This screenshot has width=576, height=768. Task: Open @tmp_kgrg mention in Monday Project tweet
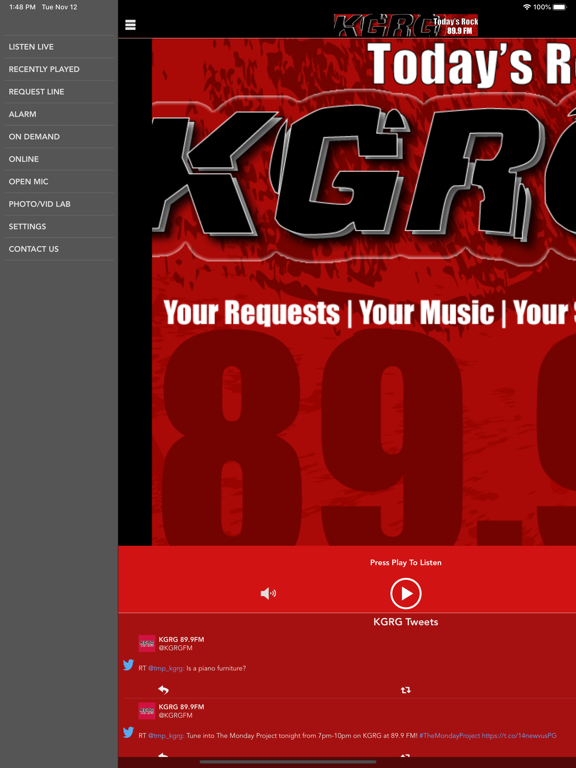pyautogui.click(x=166, y=736)
